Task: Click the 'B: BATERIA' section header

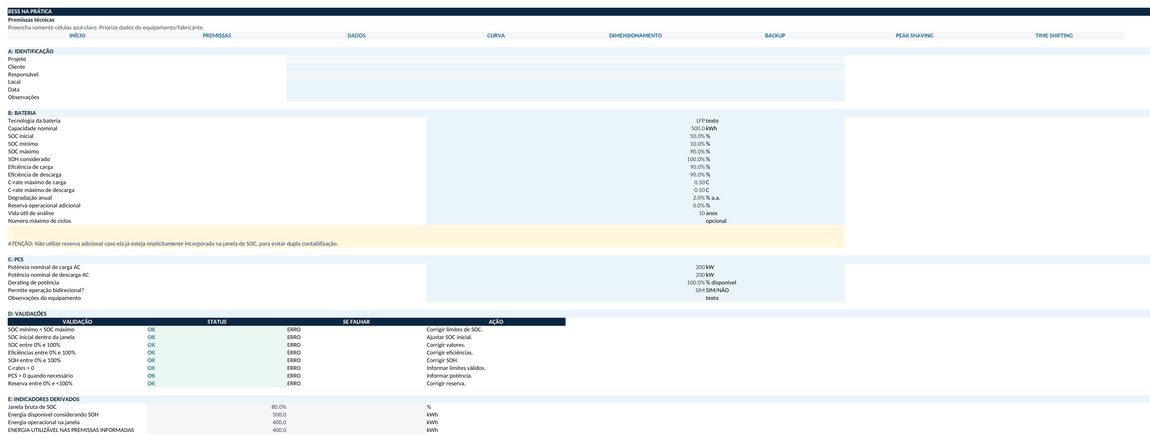Action: tap(22, 113)
